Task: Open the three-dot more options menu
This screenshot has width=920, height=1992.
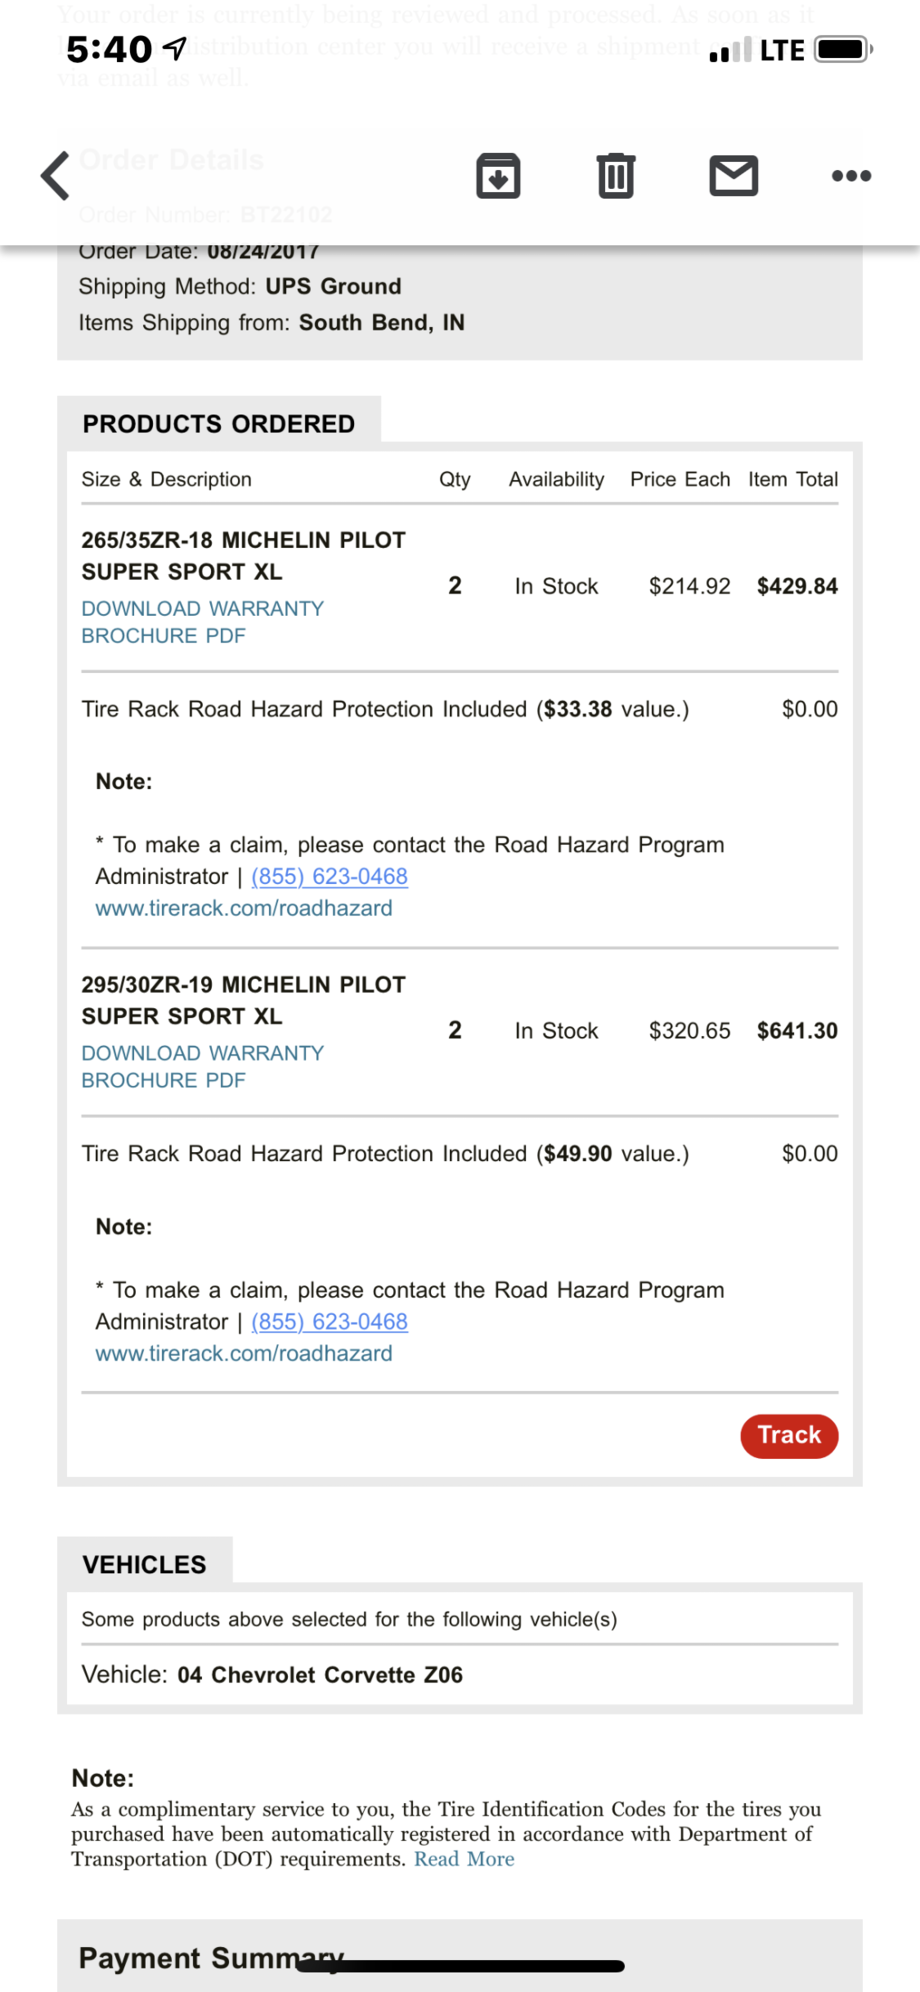Action: 852,176
